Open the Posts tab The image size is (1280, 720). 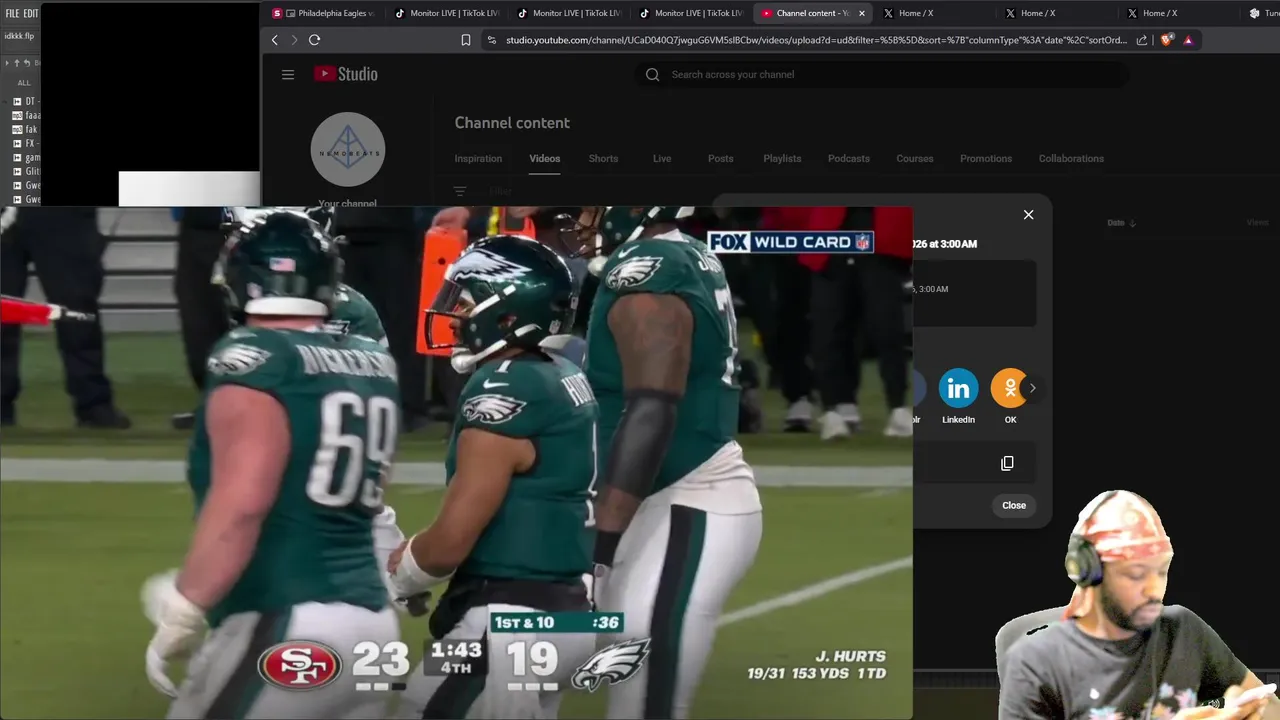tap(721, 158)
